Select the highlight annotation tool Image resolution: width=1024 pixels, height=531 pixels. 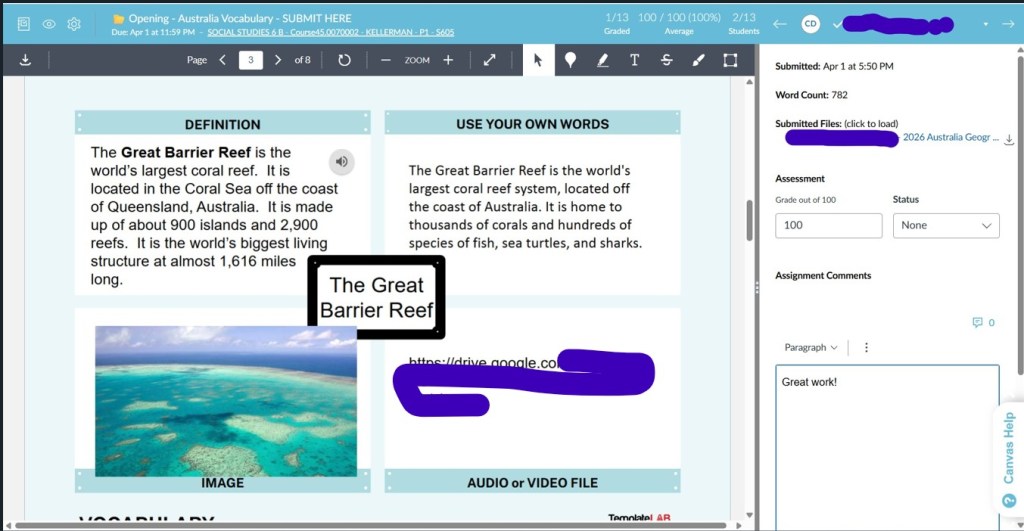point(602,60)
